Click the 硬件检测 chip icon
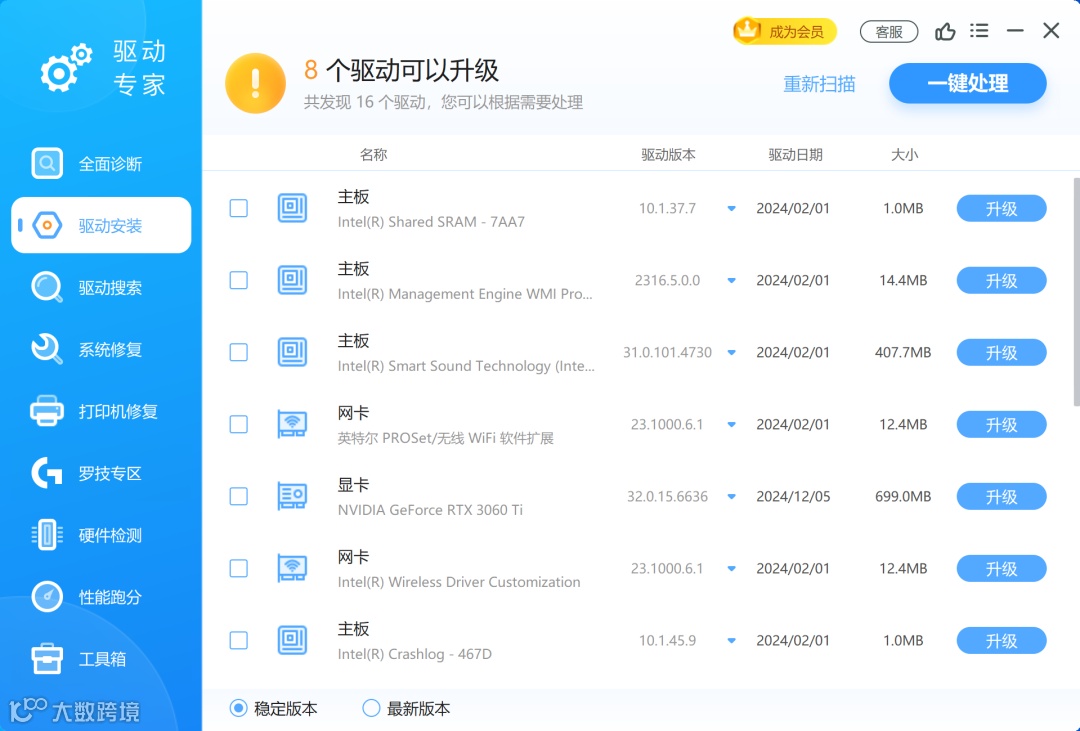 pos(47,535)
